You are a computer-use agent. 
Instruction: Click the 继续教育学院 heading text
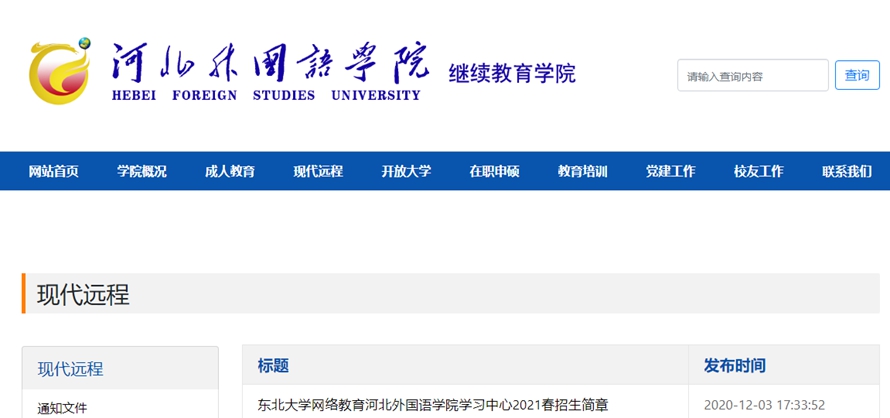[x=512, y=74]
